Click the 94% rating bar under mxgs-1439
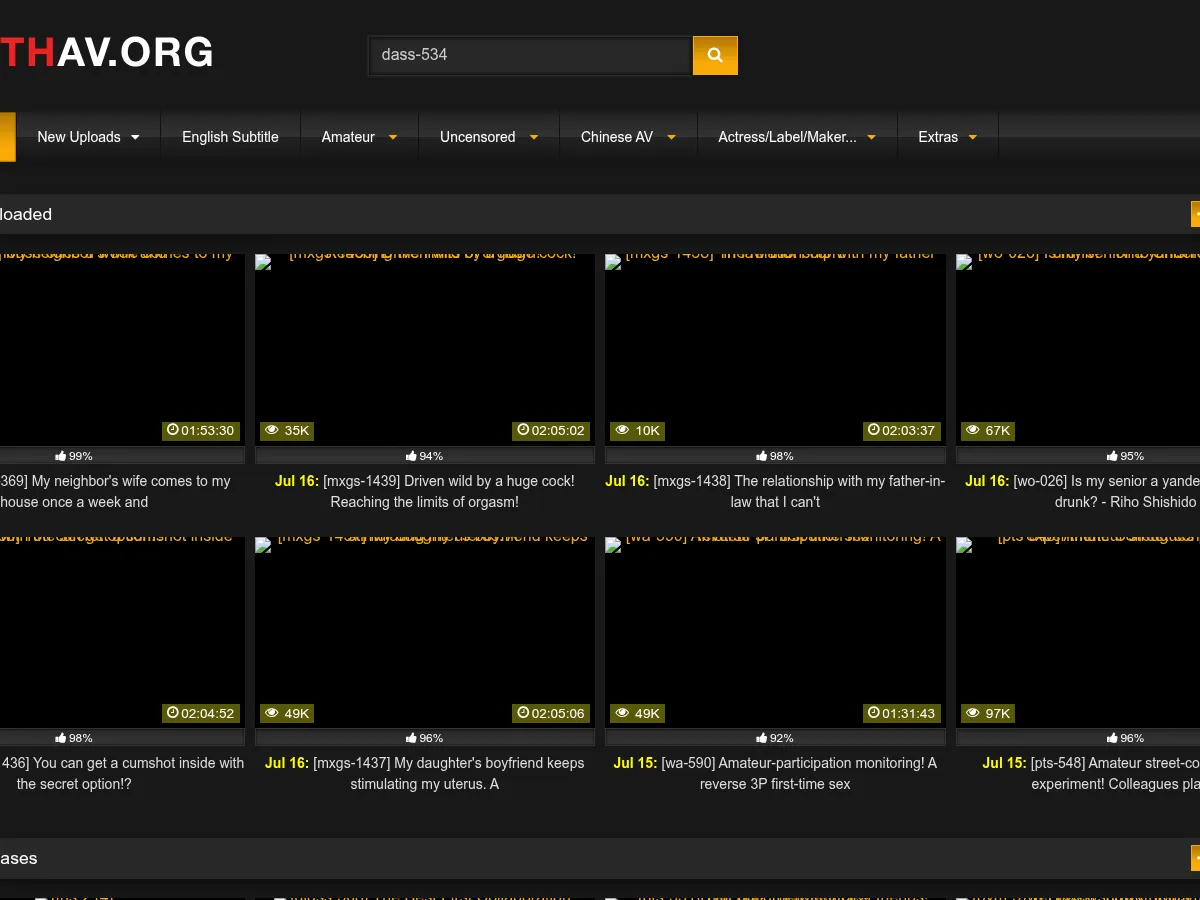This screenshot has width=1200, height=900. (425, 456)
